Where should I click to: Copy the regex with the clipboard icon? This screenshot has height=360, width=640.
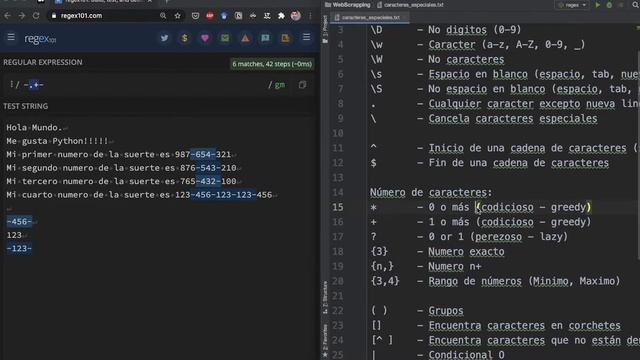pyautogui.click(x=302, y=85)
